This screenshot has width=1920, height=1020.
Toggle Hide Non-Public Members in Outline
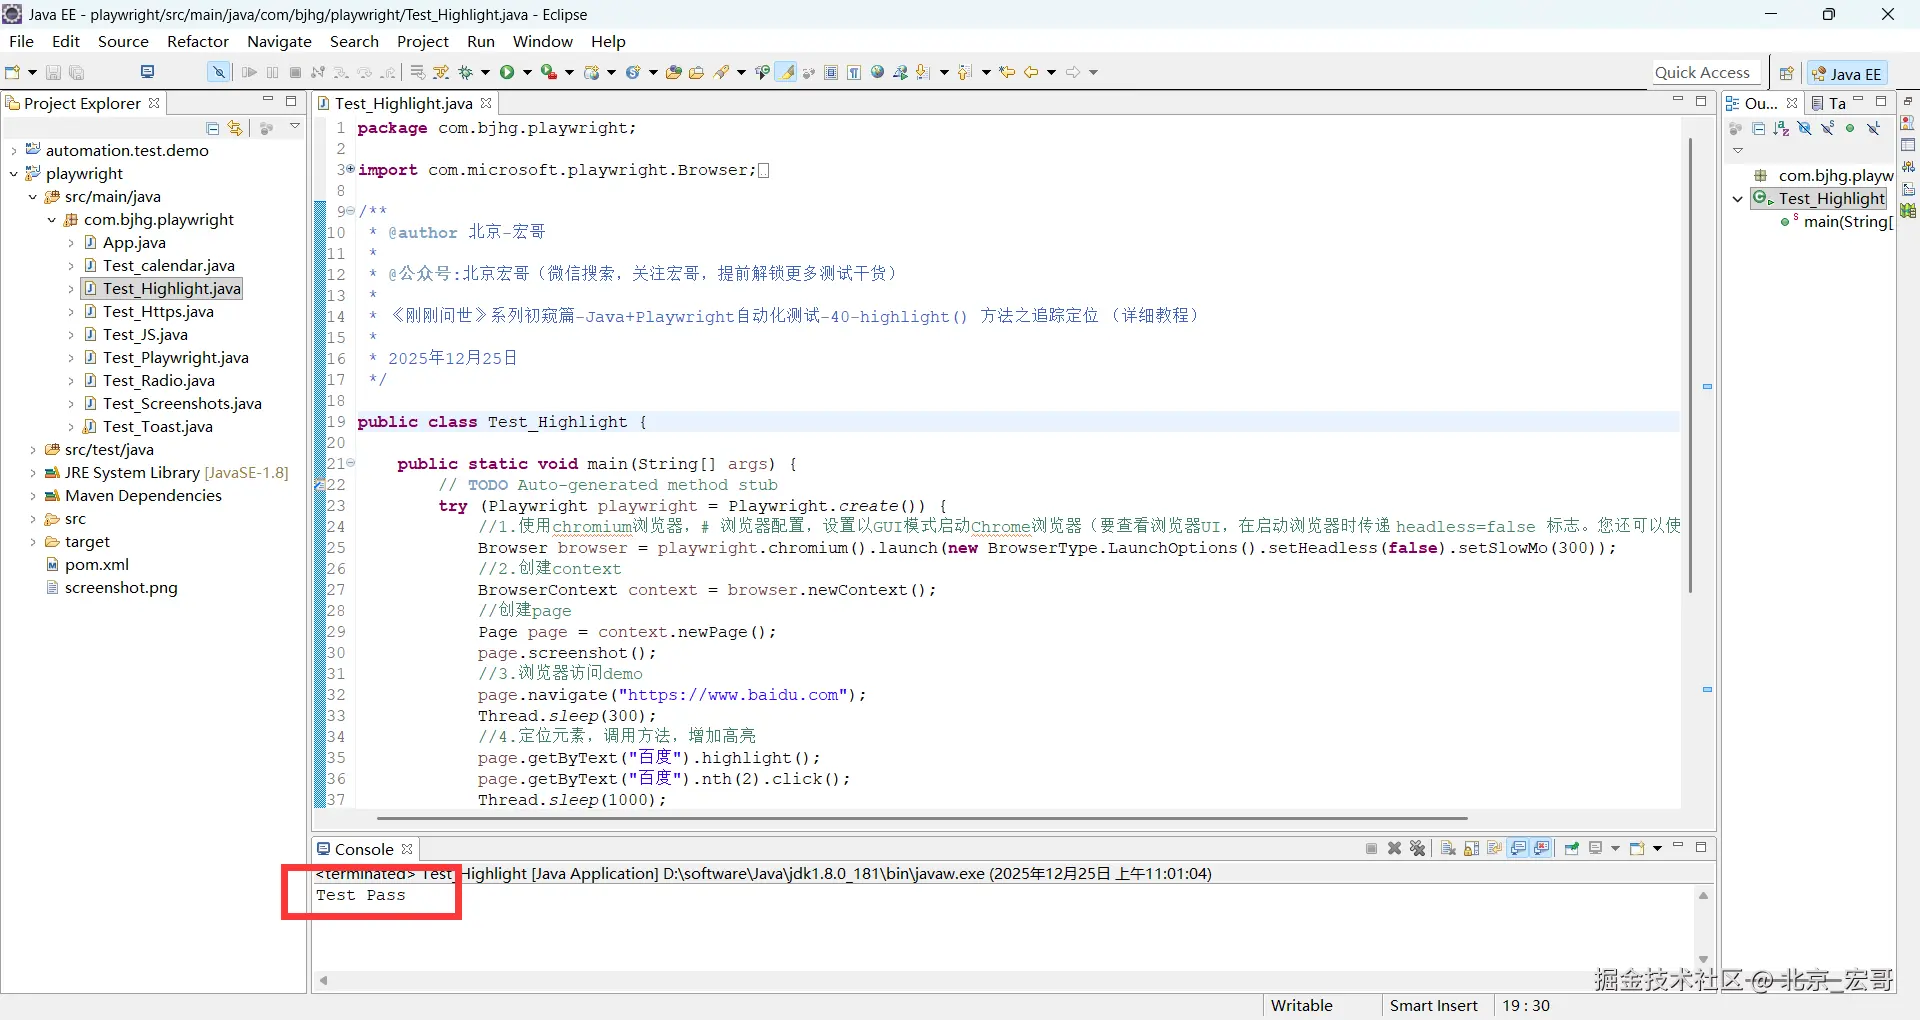pyautogui.click(x=1850, y=128)
